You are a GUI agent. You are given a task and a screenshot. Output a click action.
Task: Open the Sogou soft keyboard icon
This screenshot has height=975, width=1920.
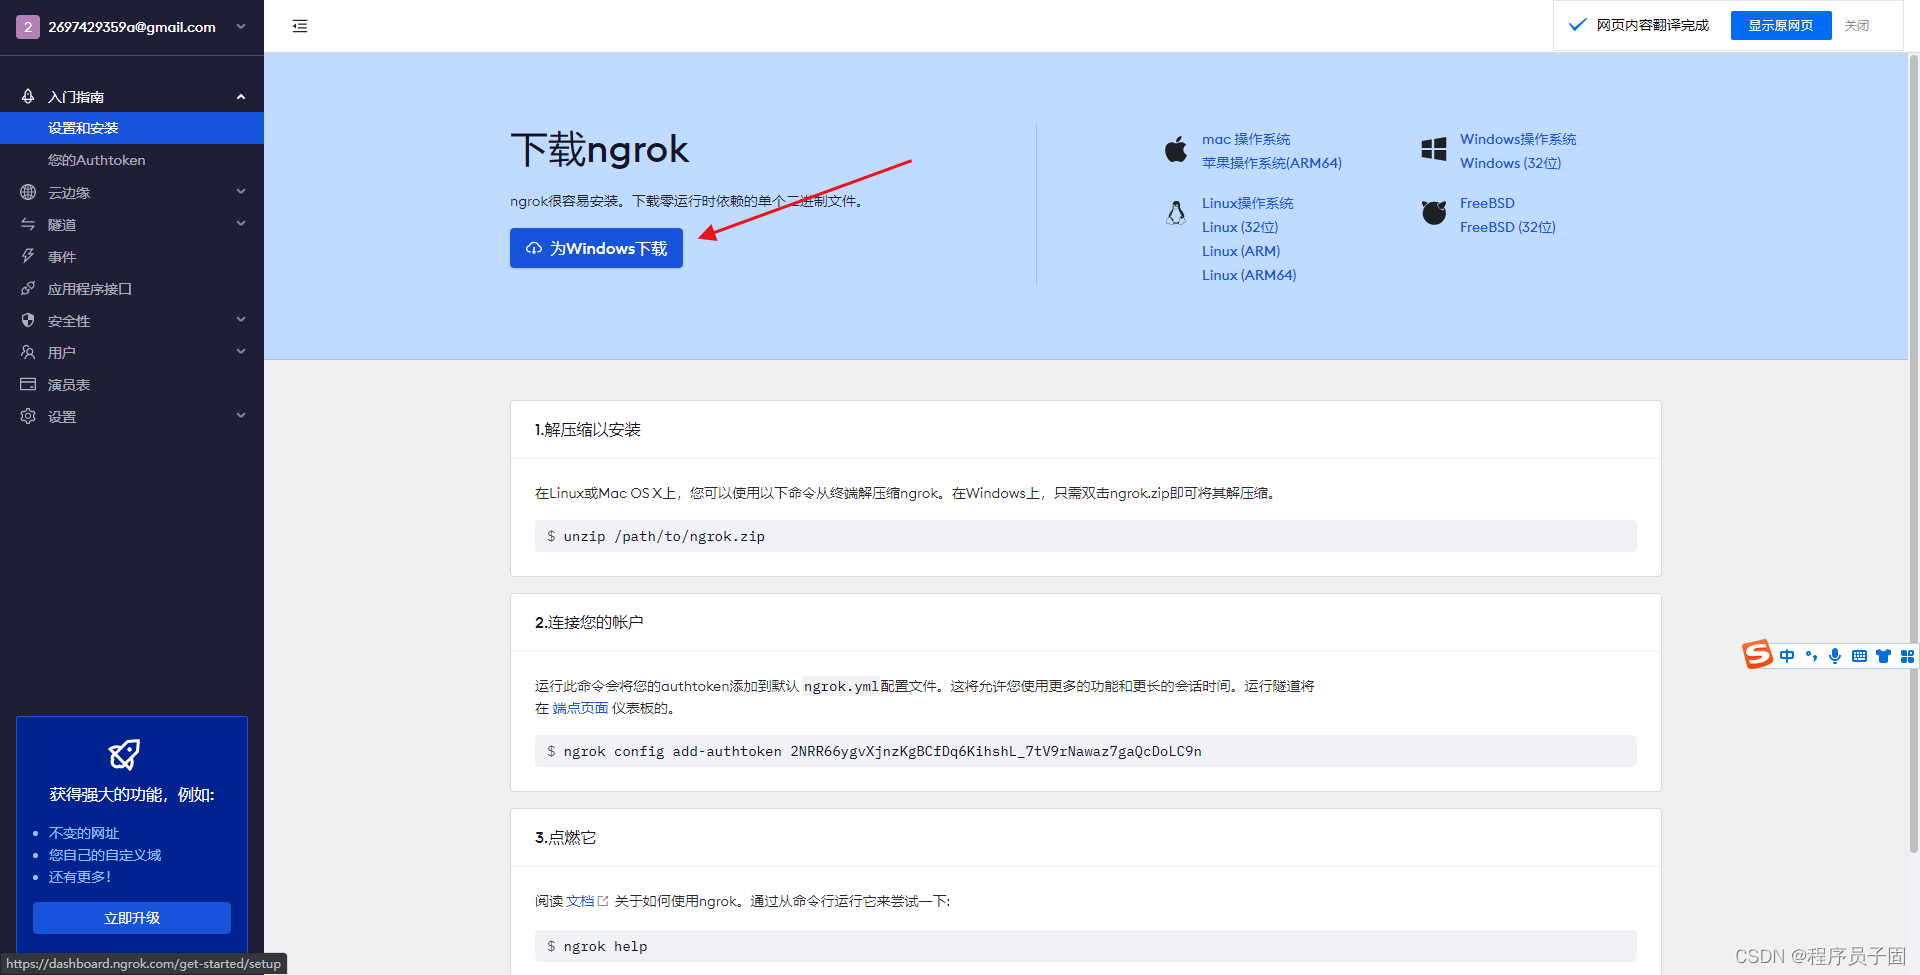click(1859, 656)
